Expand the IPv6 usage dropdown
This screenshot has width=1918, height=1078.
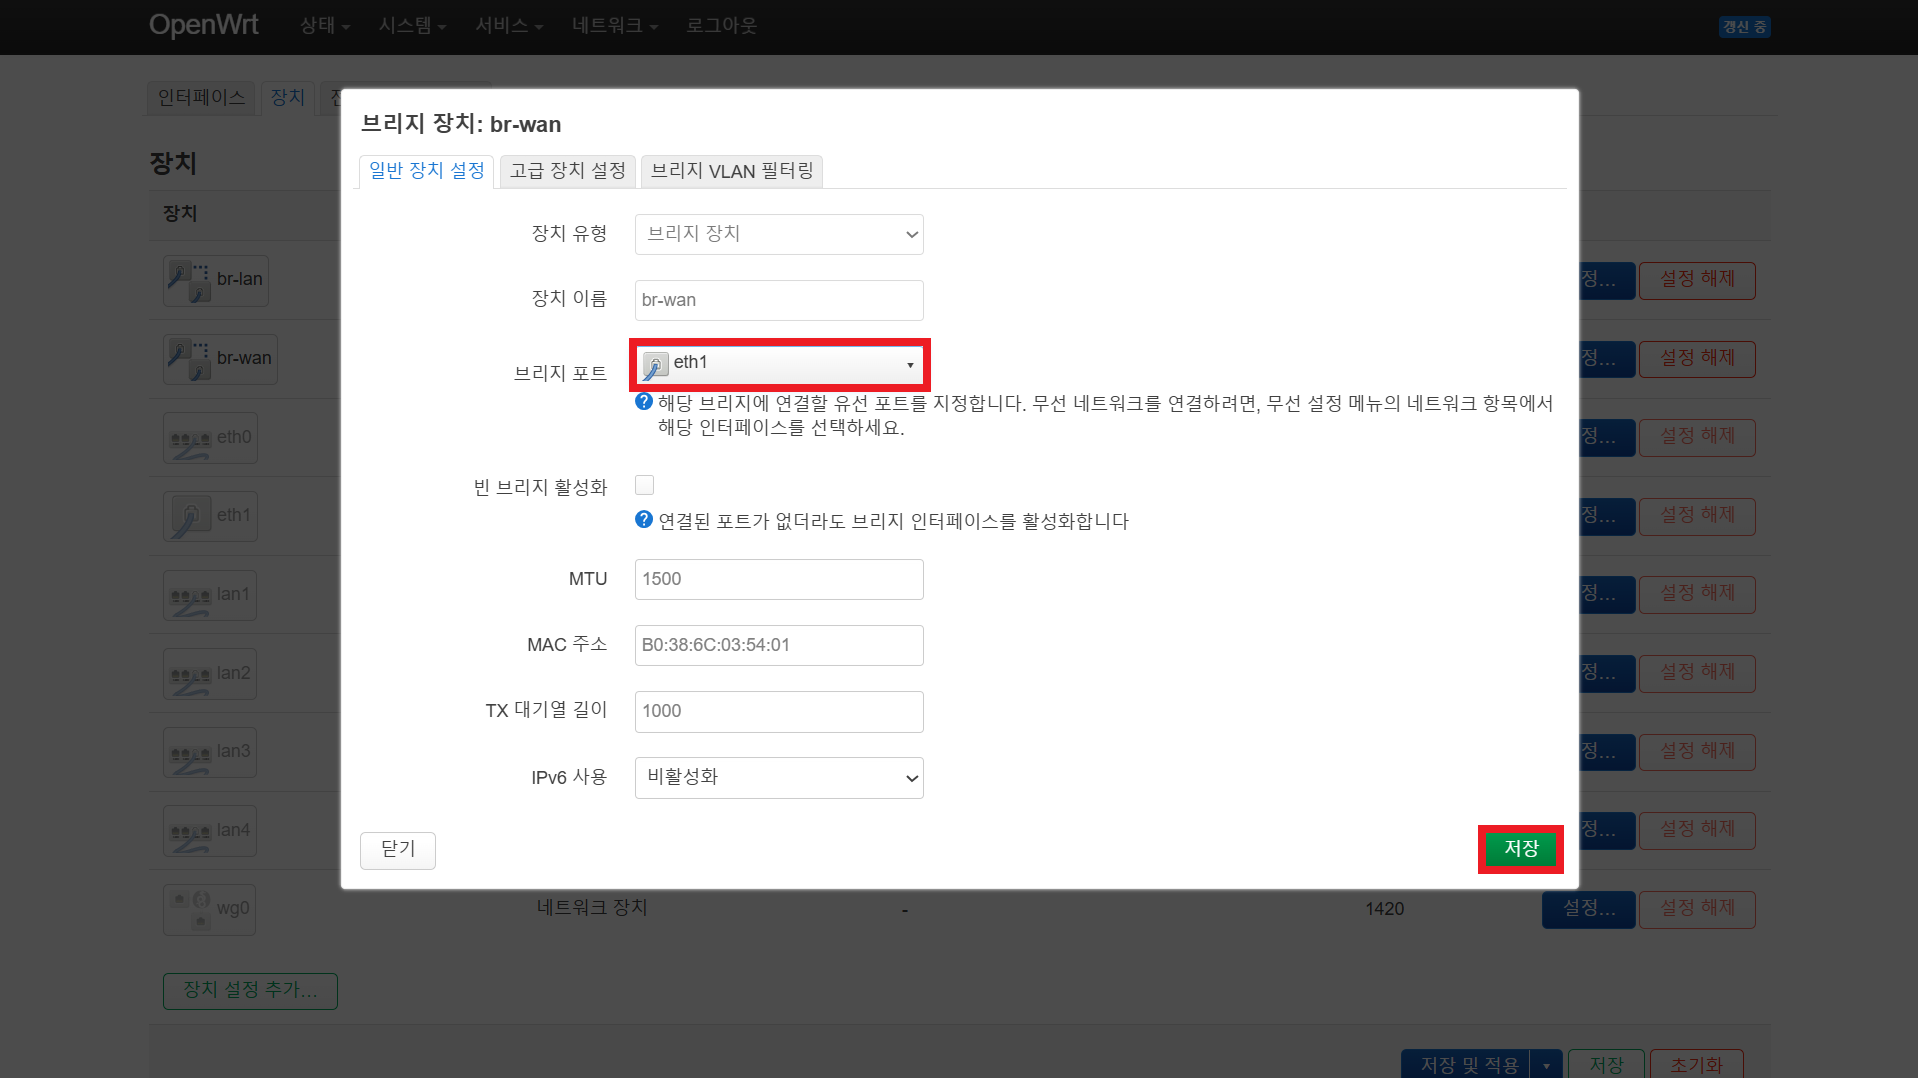[779, 778]
